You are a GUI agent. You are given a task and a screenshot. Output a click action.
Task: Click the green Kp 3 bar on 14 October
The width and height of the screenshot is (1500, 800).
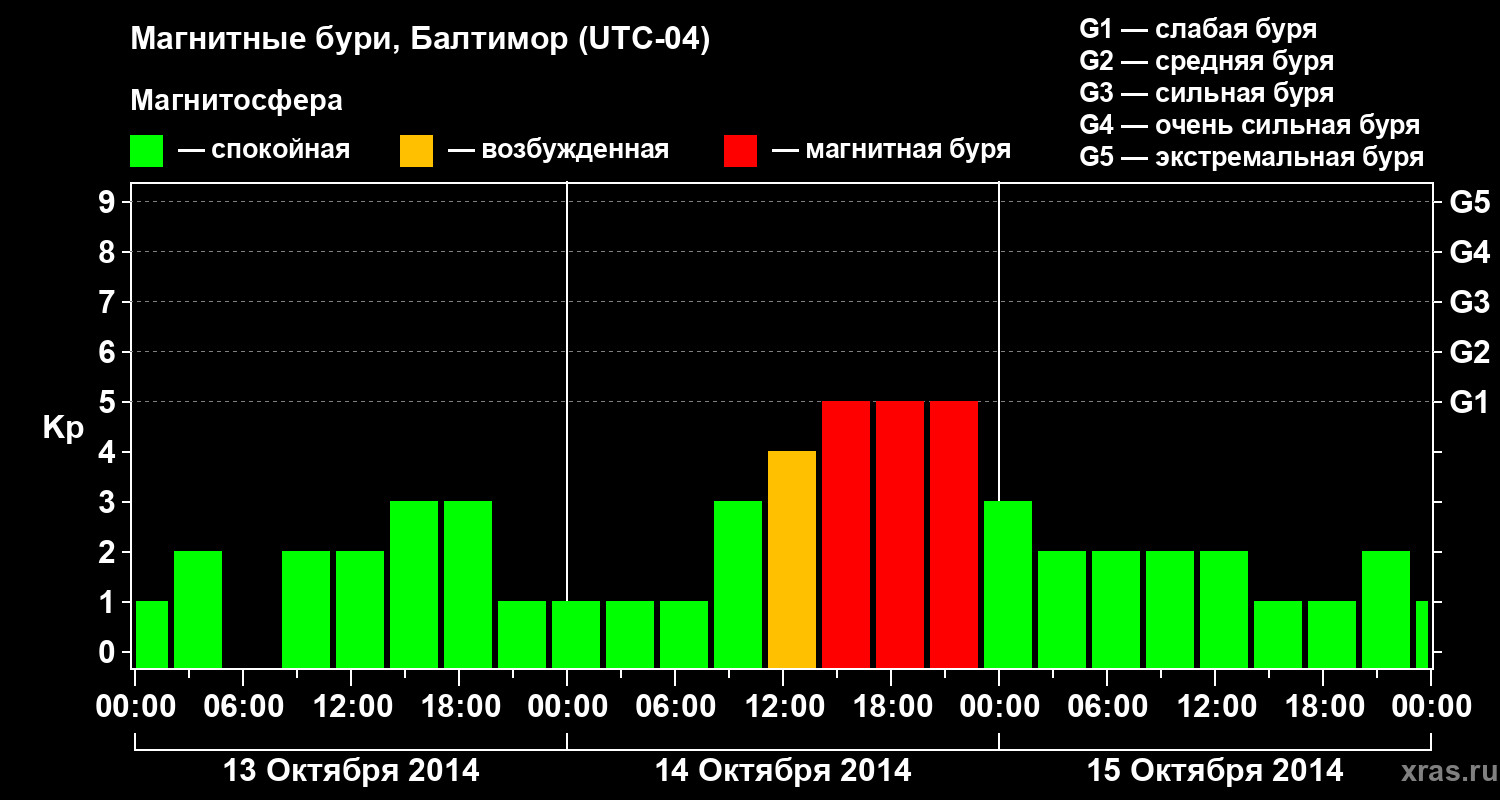point(738,584)
